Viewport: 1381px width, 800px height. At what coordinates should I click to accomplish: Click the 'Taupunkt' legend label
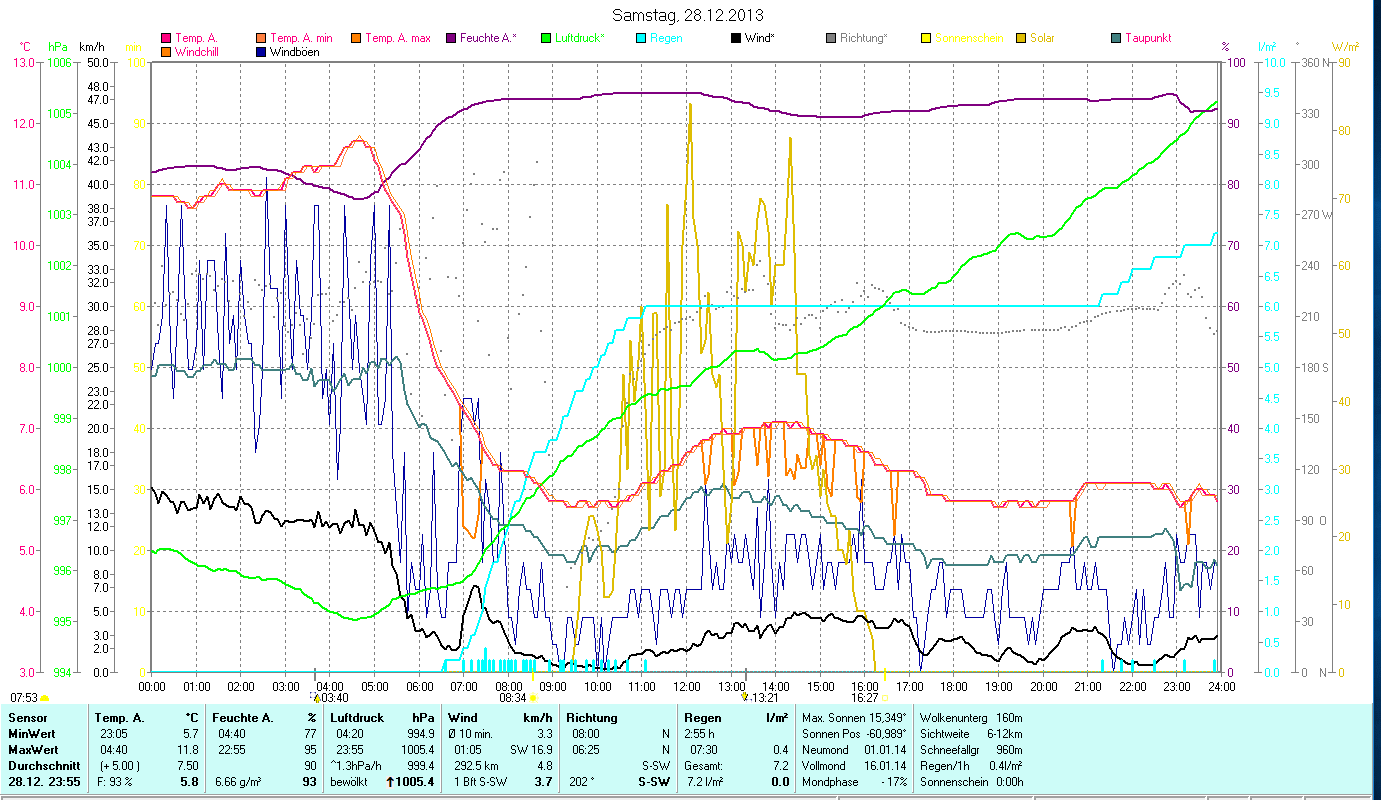[1148, 39]
